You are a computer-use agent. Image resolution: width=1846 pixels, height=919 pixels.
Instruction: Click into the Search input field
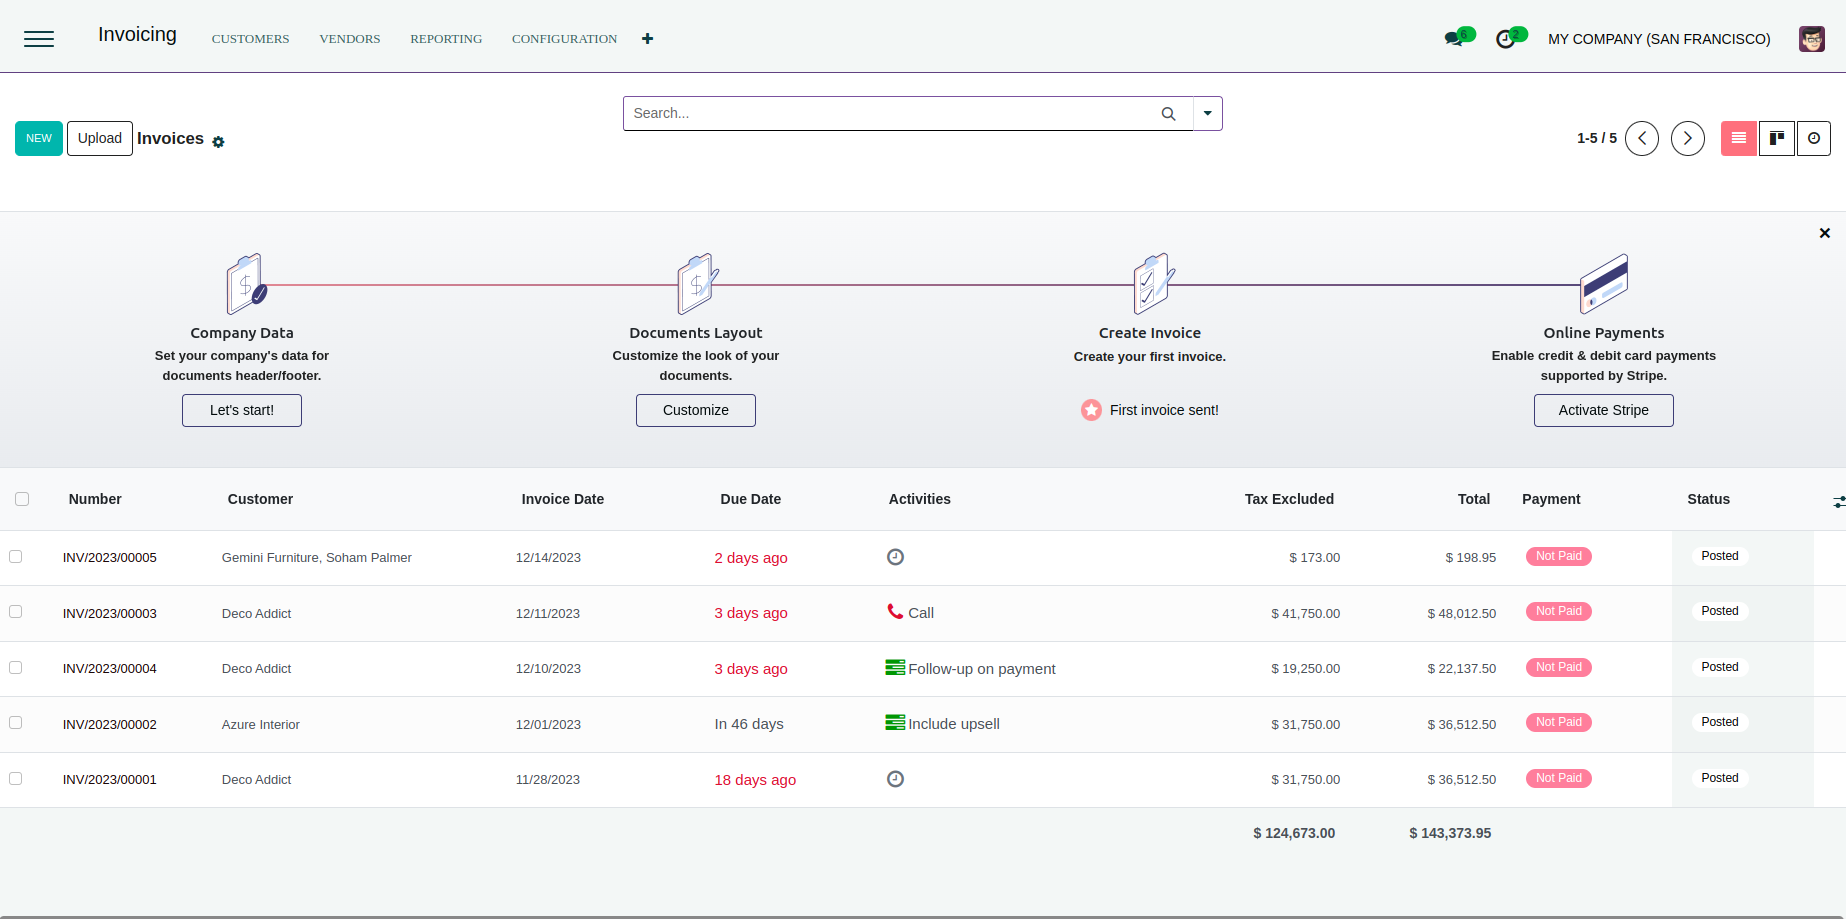890,114
